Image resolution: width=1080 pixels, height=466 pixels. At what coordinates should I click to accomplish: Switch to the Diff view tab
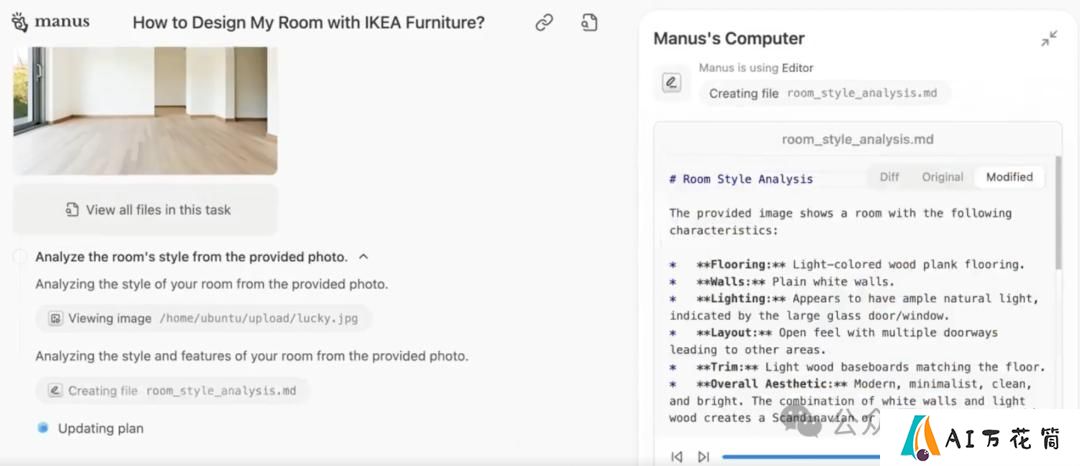[x=889, y=177]
